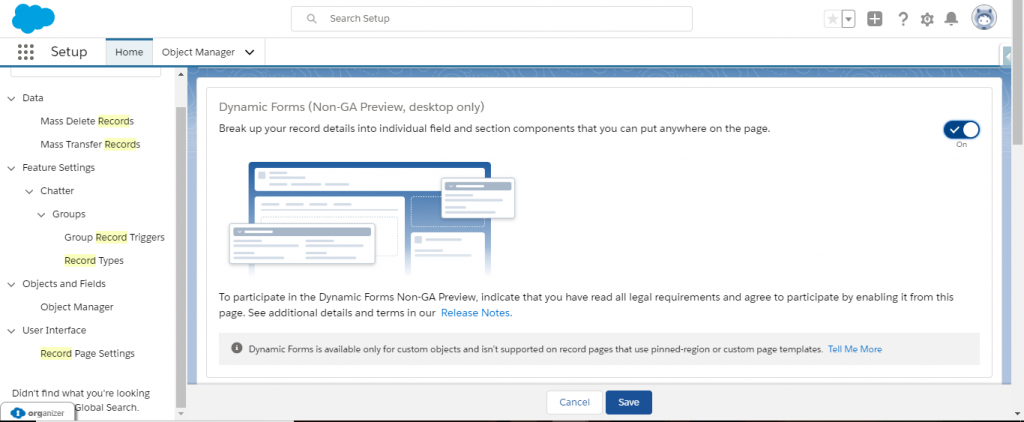Follow the Tell Me More link
Viewport: 1024px width, 422px height.
[855, 349]
